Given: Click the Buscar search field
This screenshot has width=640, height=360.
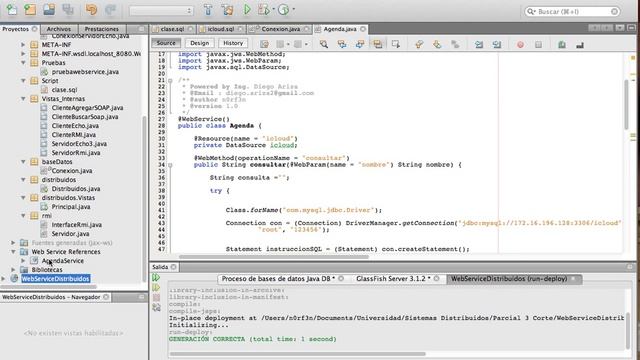Looking at the screenshot, I should coord(572,11).
